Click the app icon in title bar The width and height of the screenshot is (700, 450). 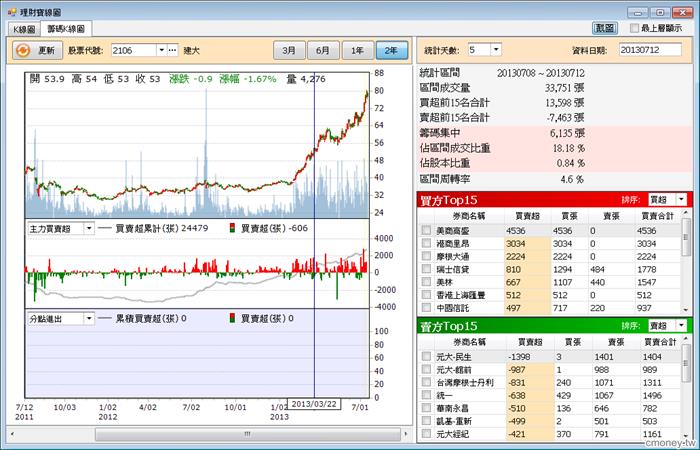(x=12, y=12)
